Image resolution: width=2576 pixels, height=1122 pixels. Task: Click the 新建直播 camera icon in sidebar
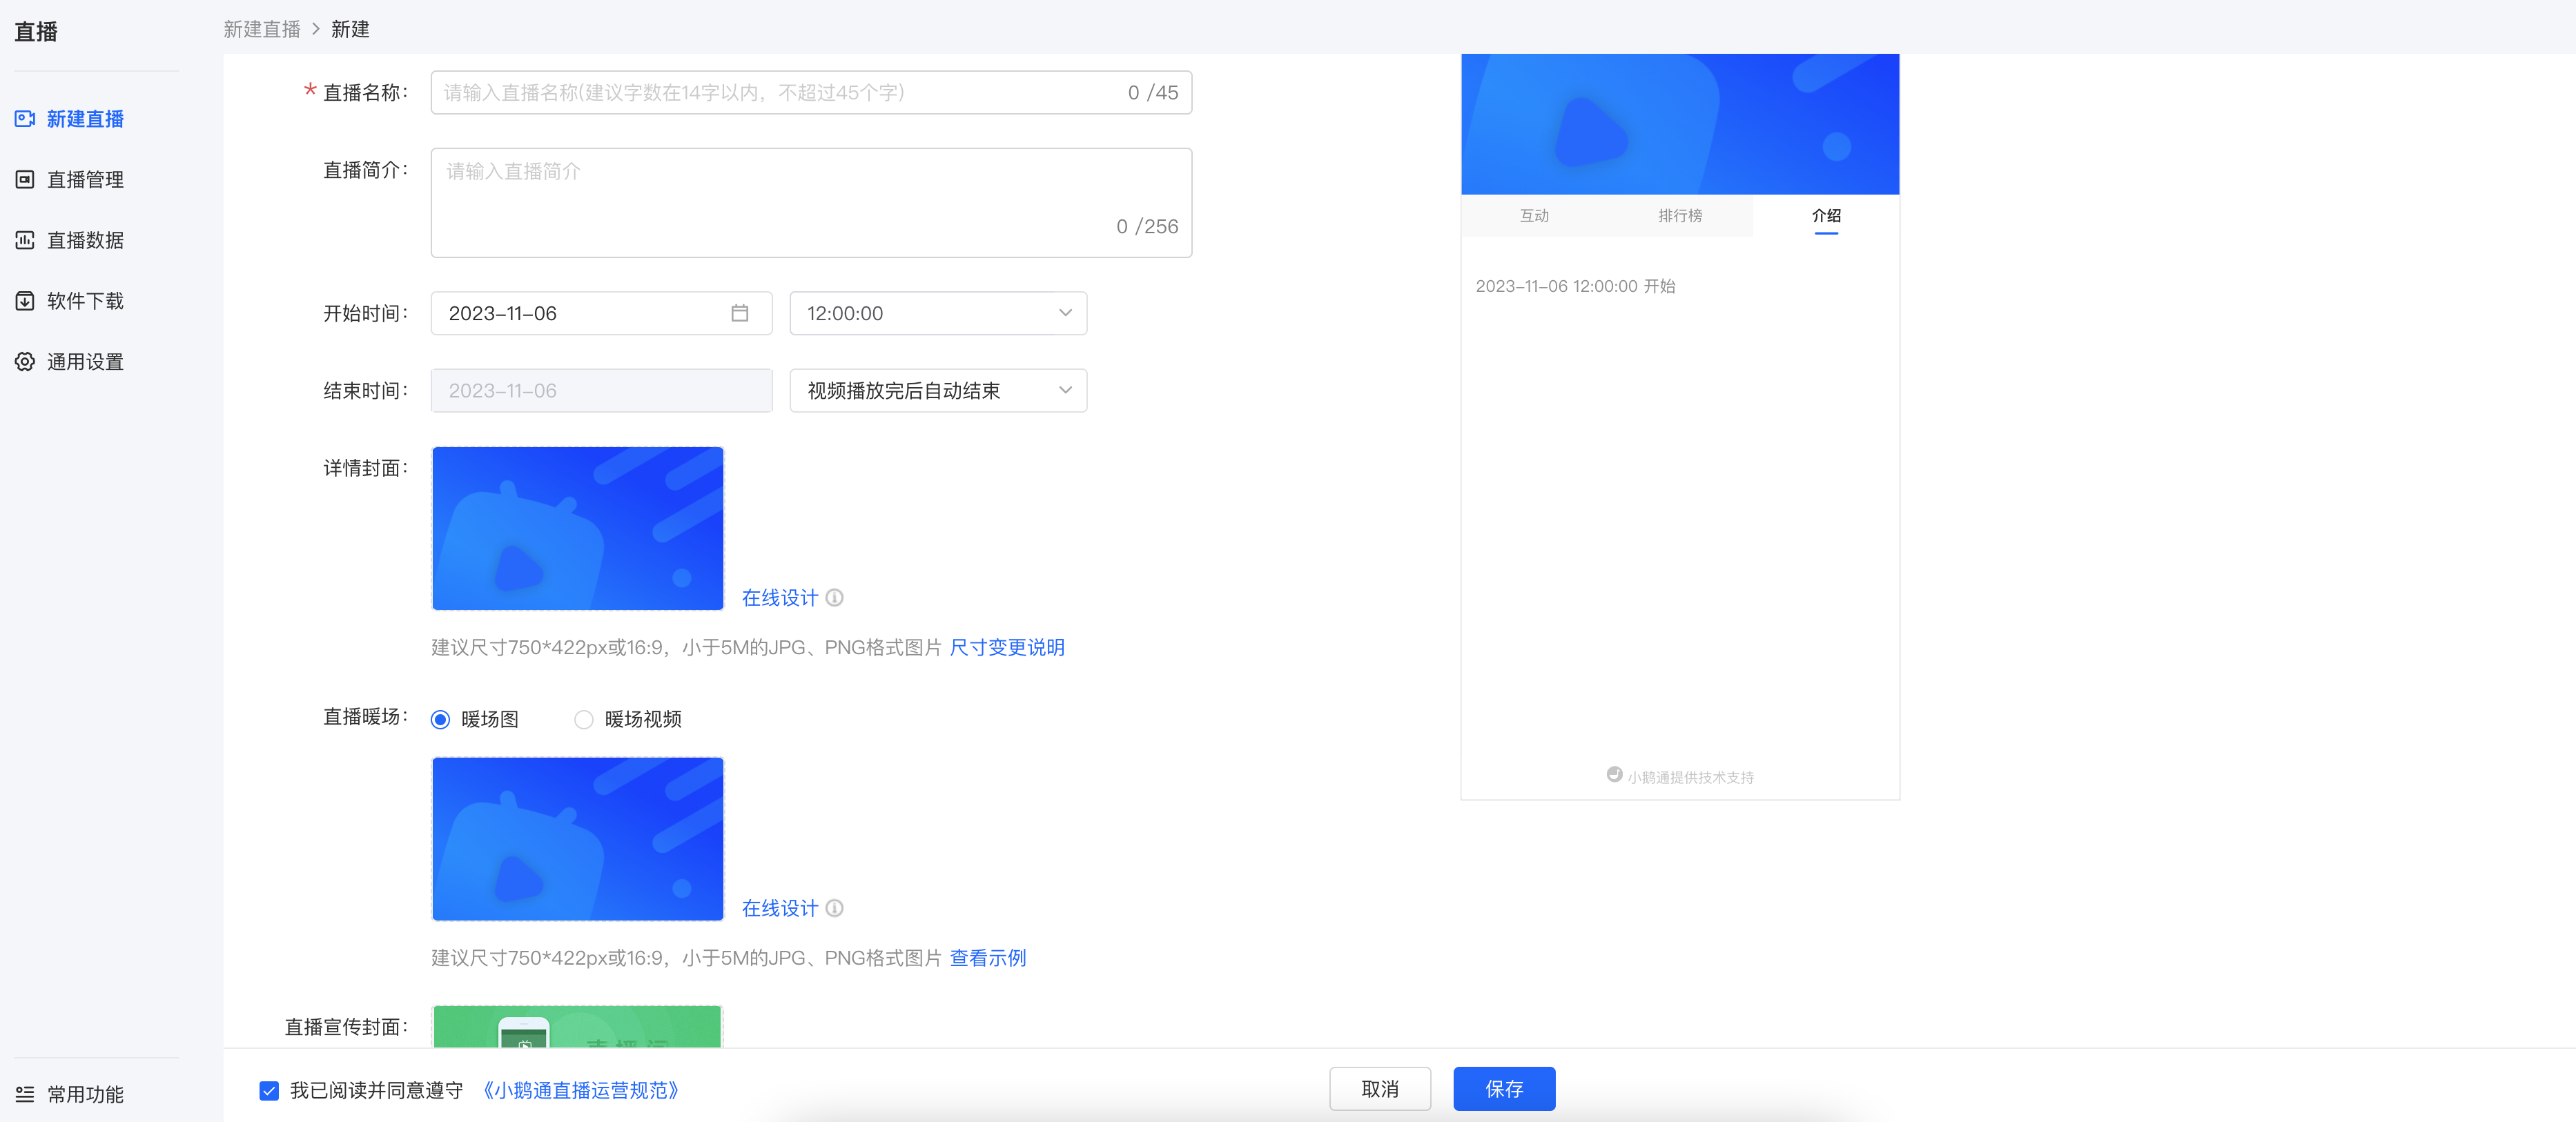click(x=25, y=119)
